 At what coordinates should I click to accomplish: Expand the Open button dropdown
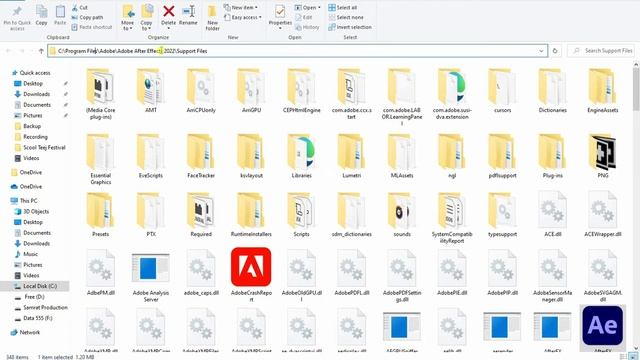coord(319,7)
